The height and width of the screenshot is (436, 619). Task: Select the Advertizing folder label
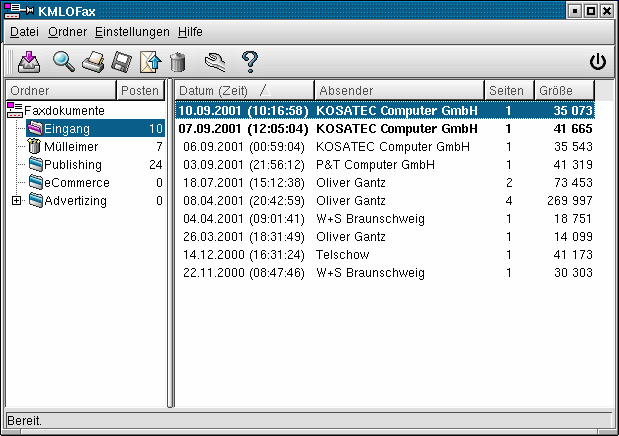pyautogui.click(x=75, y=201)
